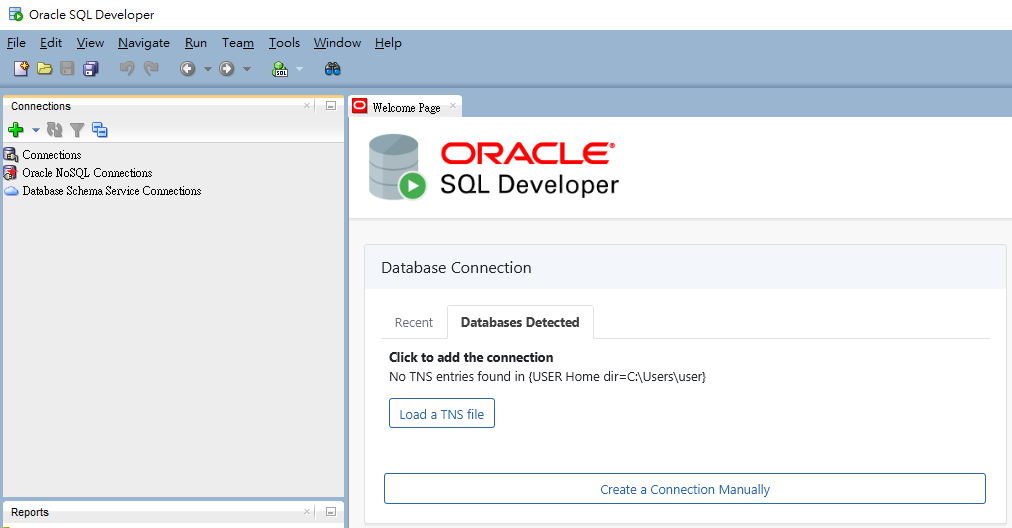Expand the Forward navigation history dropdown
The height and width of the screenshot is (528, 1012).
click(246, 69)
